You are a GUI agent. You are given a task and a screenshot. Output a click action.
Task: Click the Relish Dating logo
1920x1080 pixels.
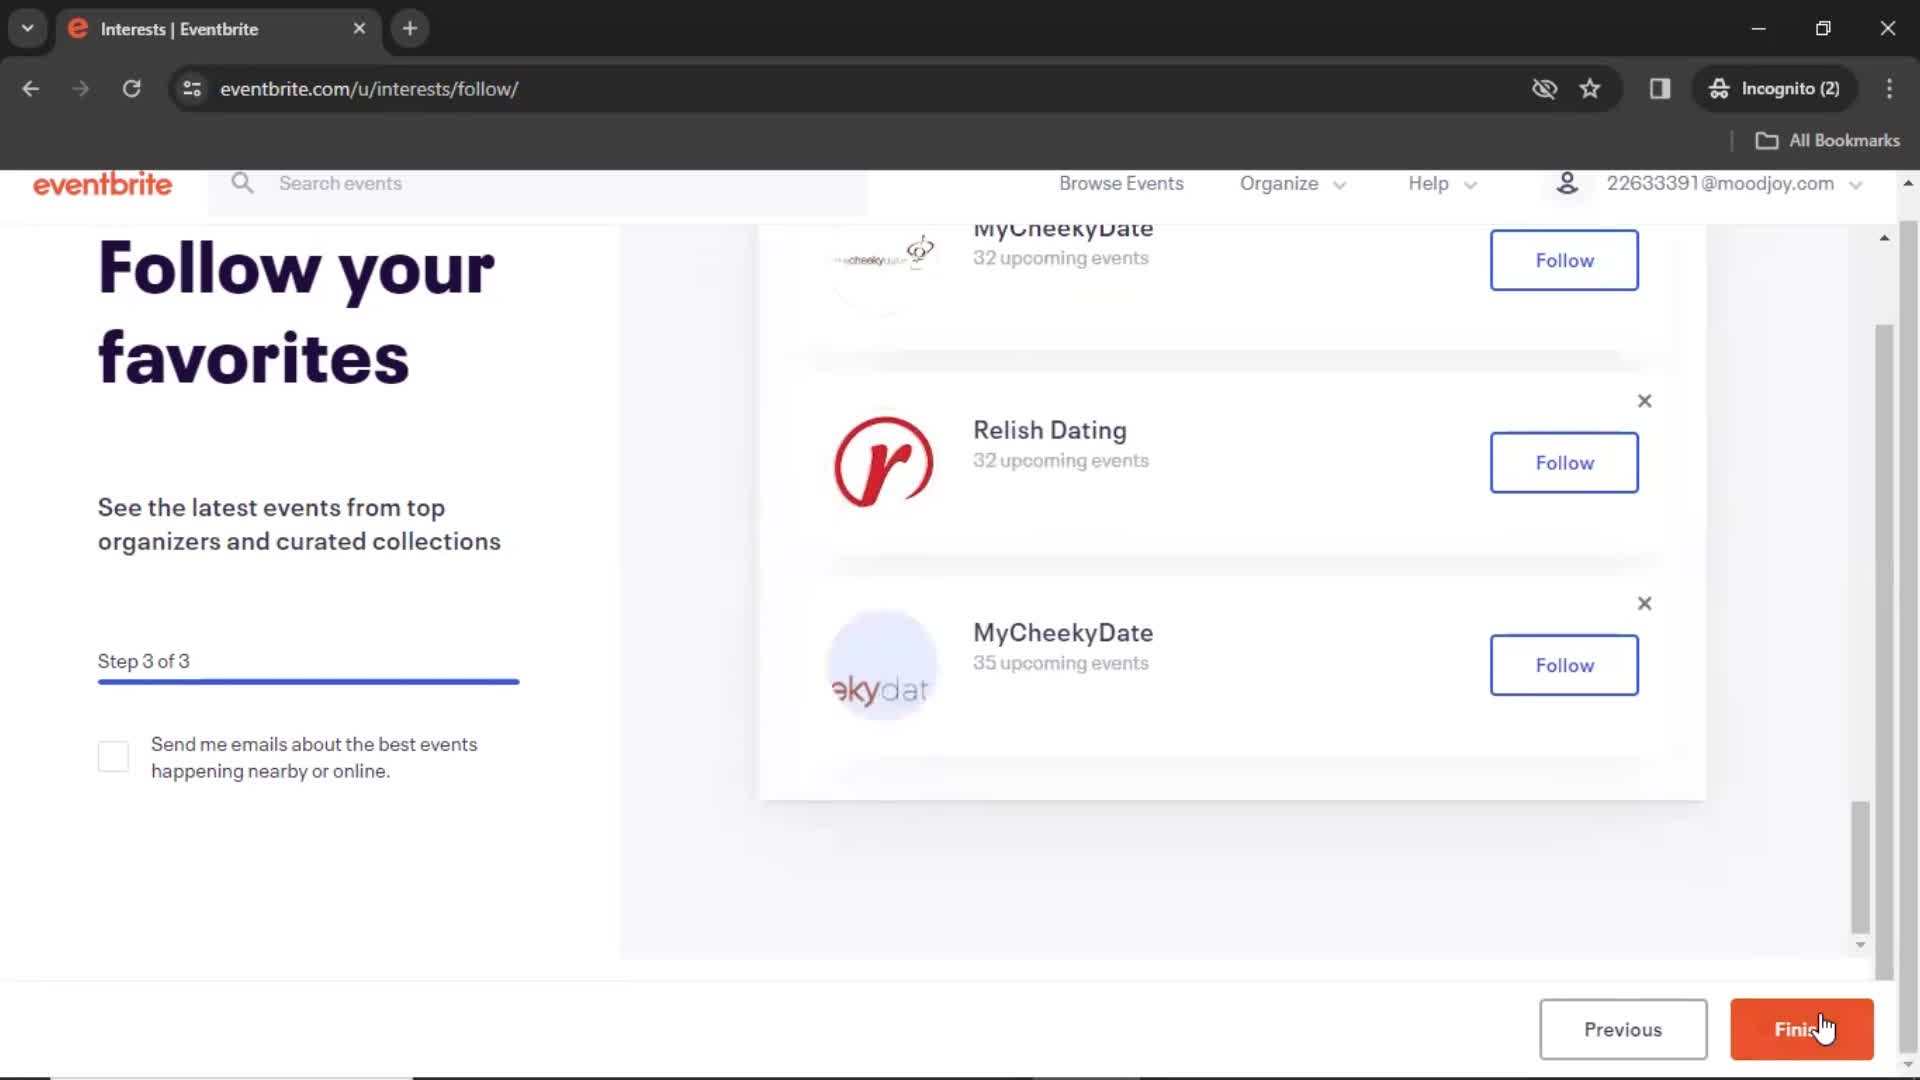883,462
